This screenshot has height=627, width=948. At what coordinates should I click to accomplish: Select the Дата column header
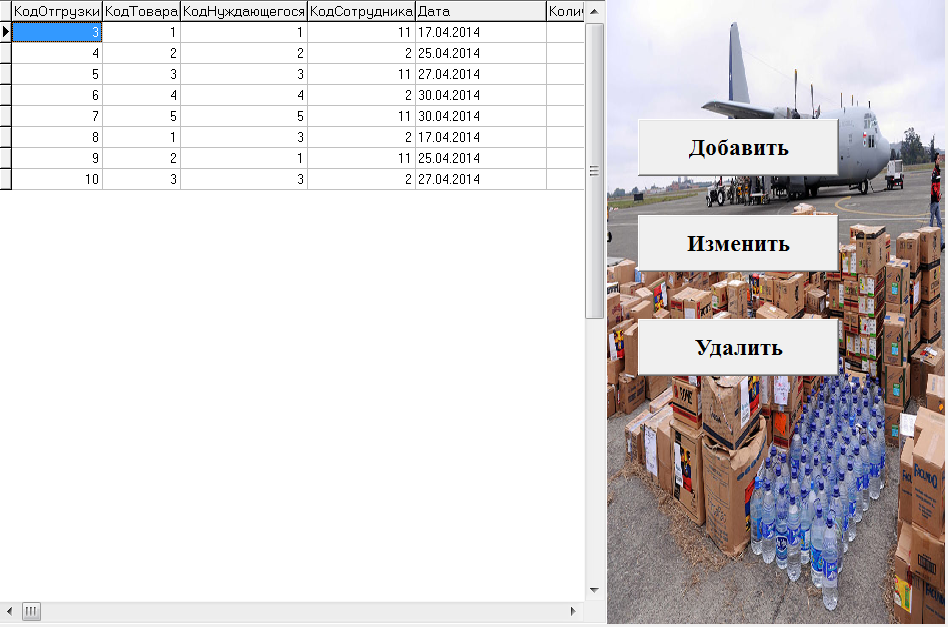coord(481,11)
